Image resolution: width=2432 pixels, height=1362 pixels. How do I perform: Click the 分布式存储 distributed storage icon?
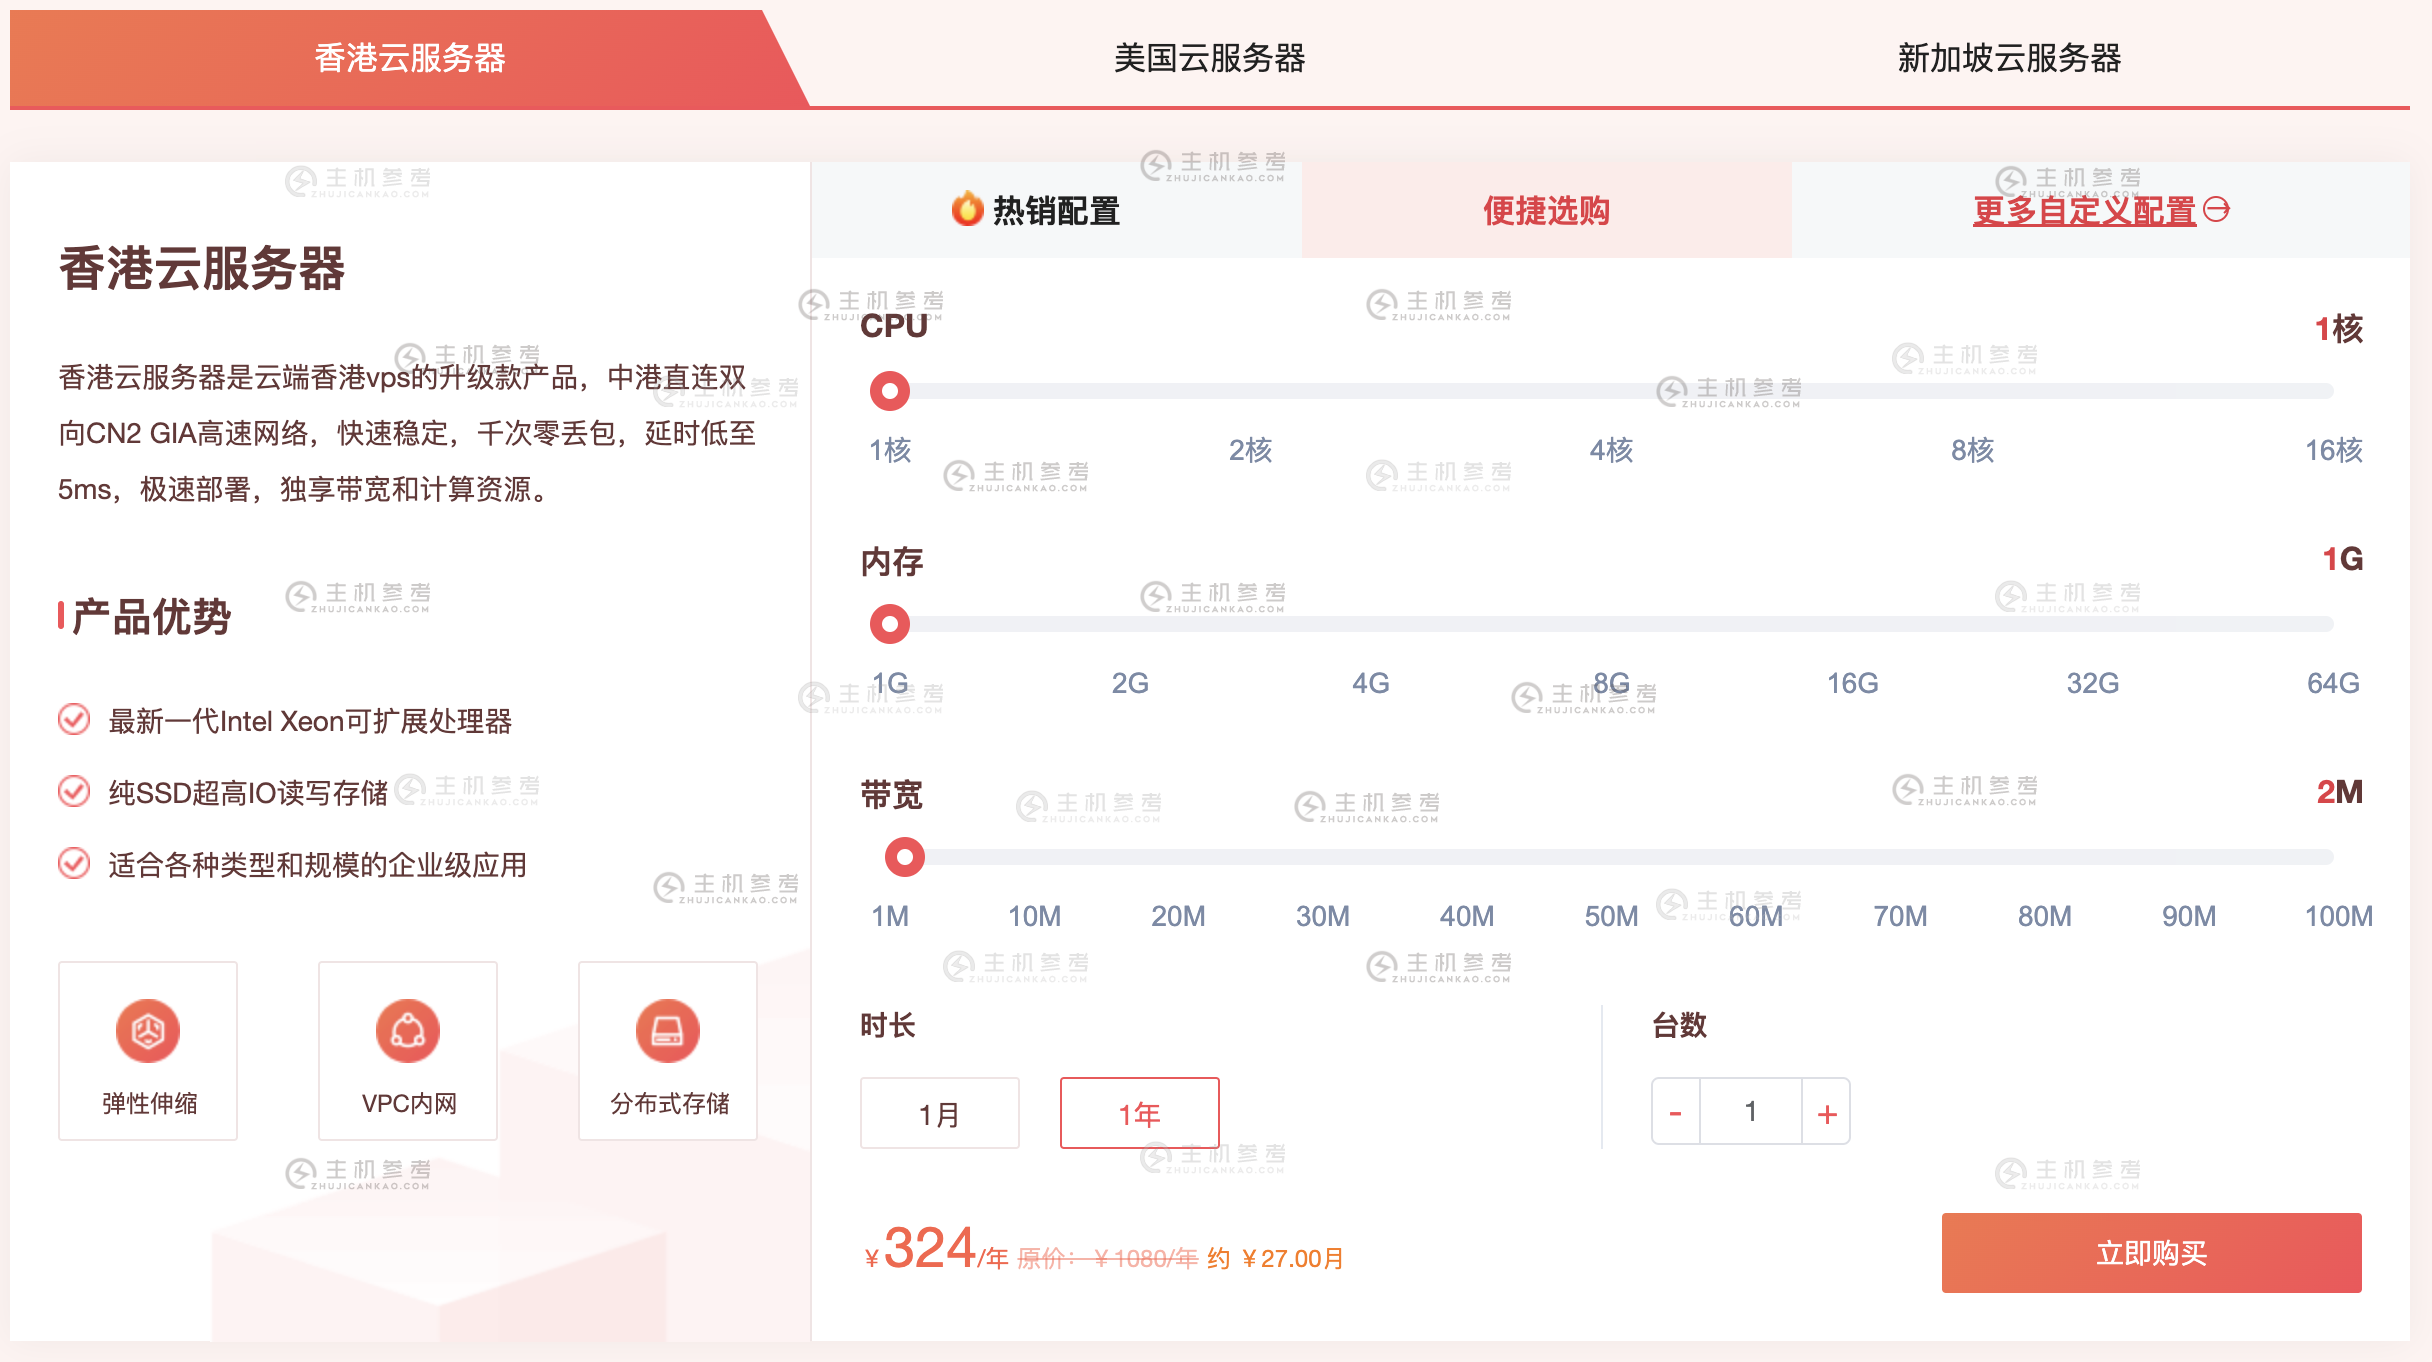[x=667, y=1031]
